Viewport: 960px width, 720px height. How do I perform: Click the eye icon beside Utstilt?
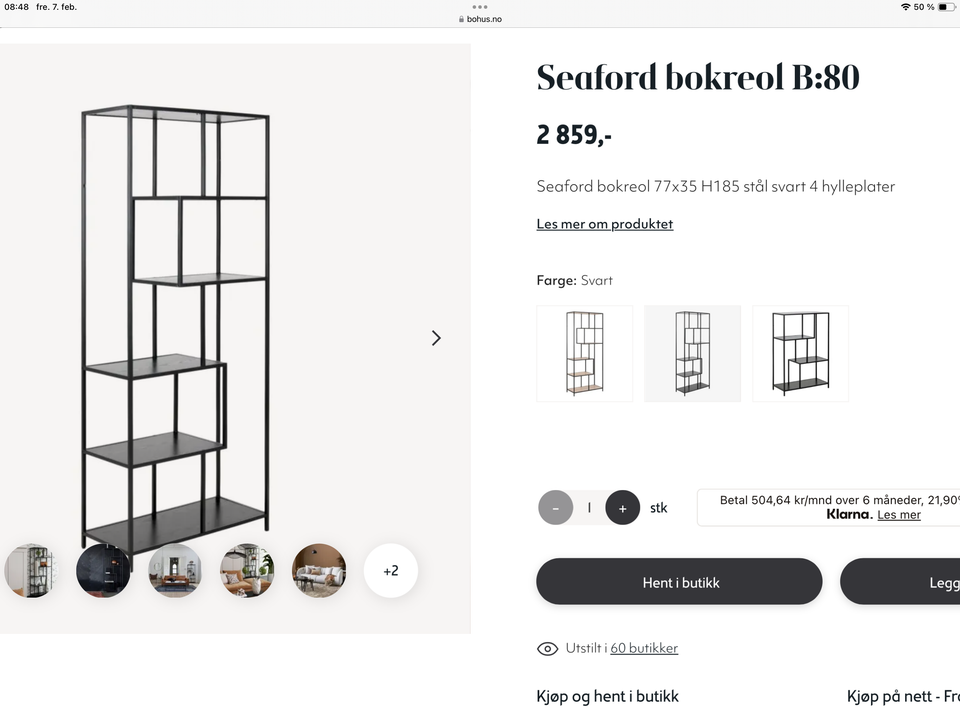(547, 649)
